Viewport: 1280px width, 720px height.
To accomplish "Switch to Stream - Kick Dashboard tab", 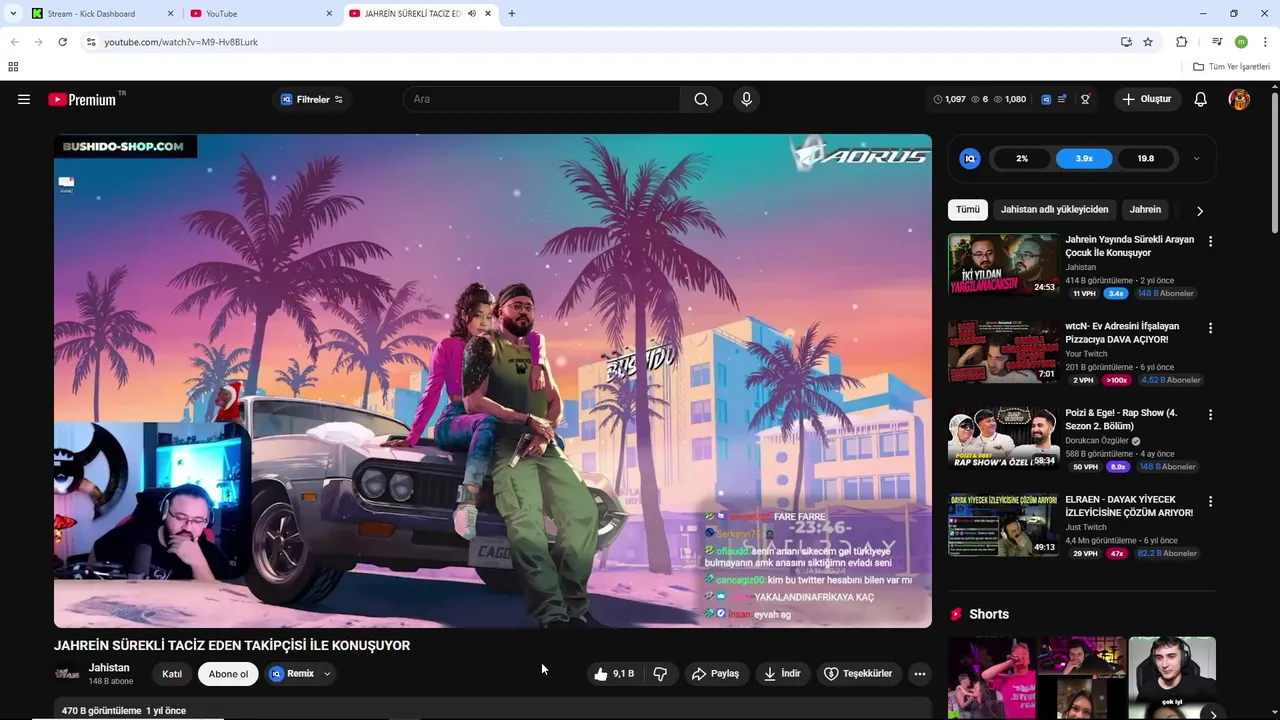I will 100,14.
